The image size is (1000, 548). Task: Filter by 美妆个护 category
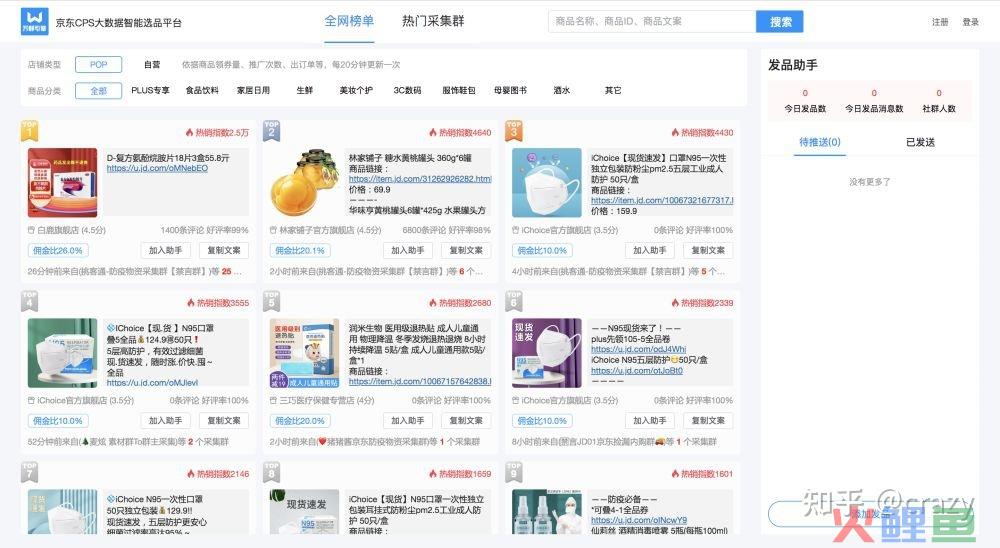pos(356,91)
